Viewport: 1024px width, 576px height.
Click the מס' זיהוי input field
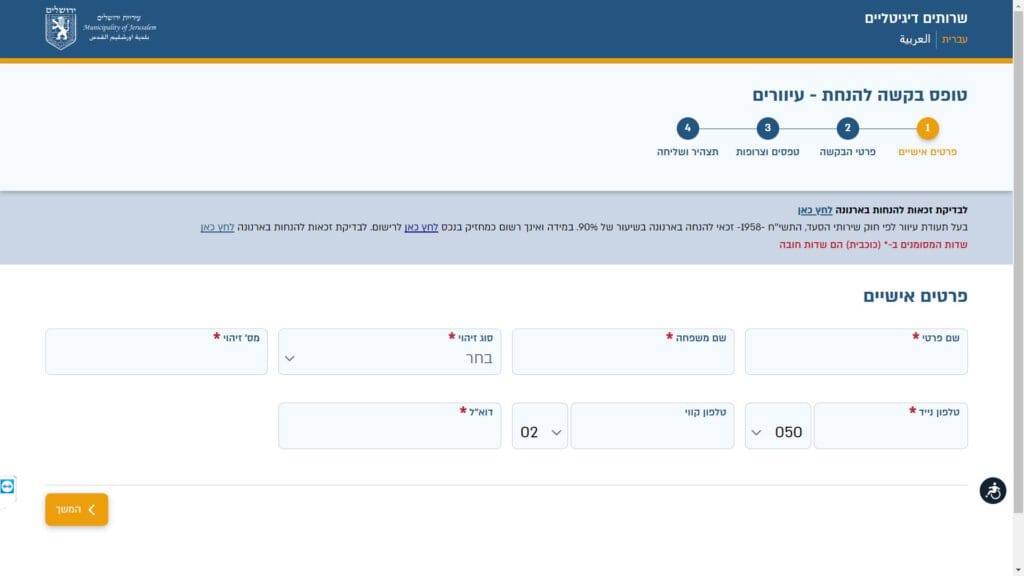156,357
